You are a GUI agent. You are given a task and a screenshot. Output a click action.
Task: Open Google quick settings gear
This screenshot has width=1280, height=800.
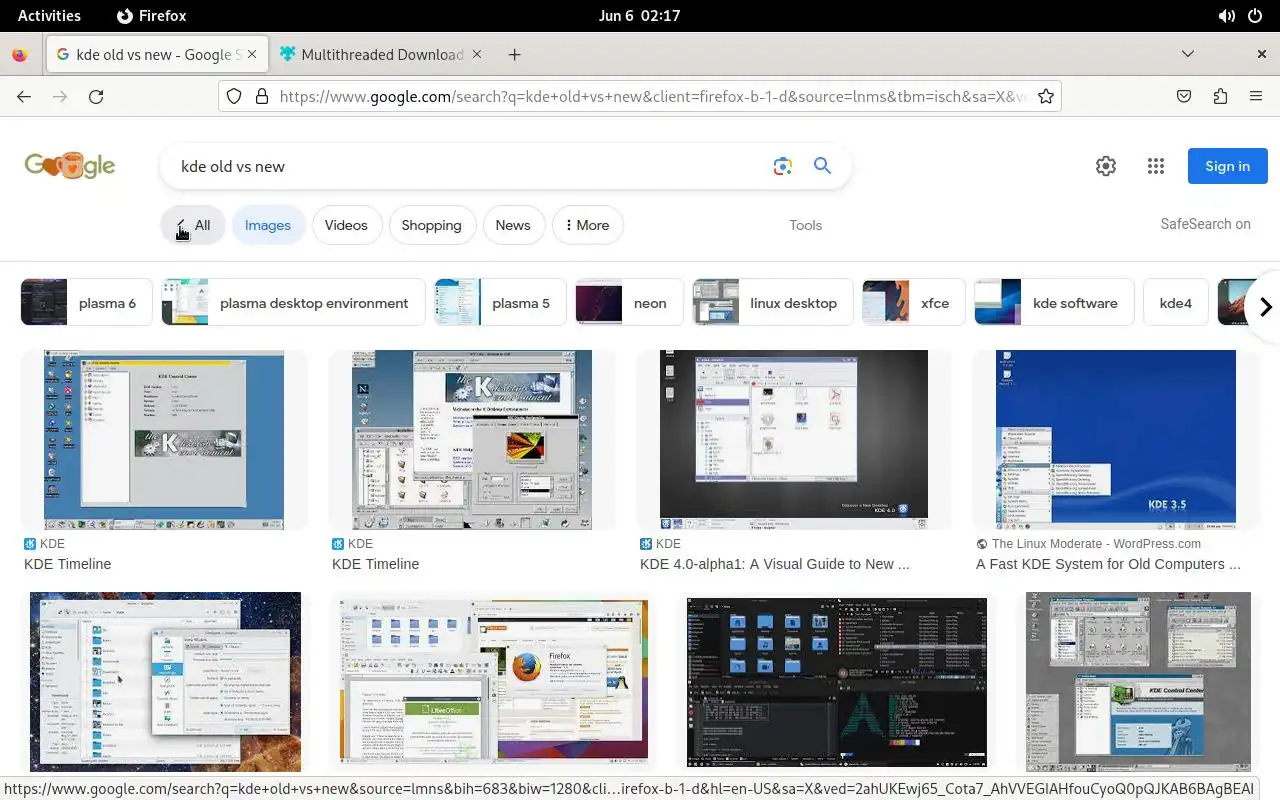(1106, 166)
